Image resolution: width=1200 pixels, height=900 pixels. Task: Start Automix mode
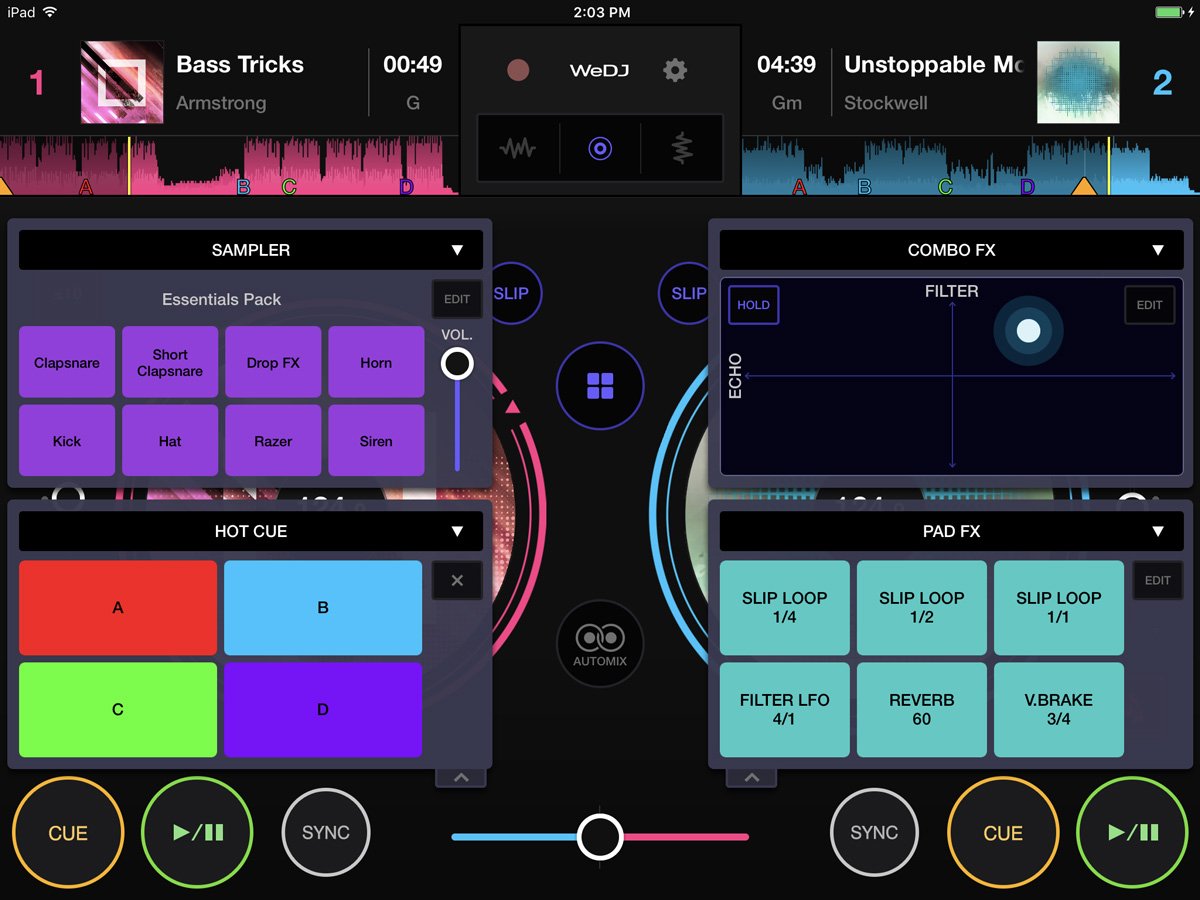(600, 643)
